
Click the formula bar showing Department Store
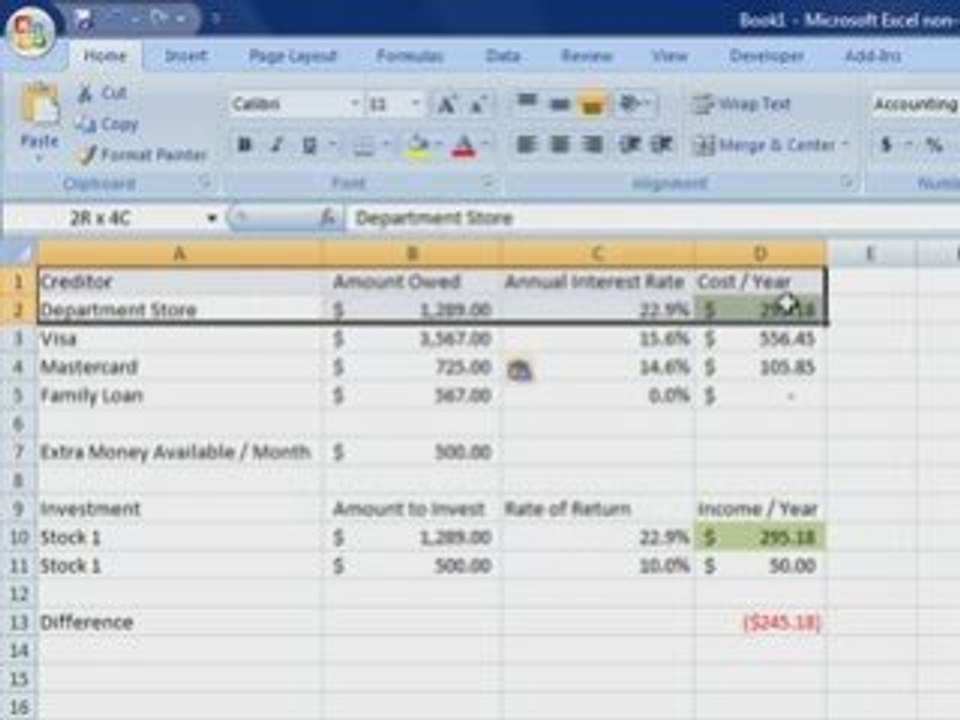[x=652, y=218]
